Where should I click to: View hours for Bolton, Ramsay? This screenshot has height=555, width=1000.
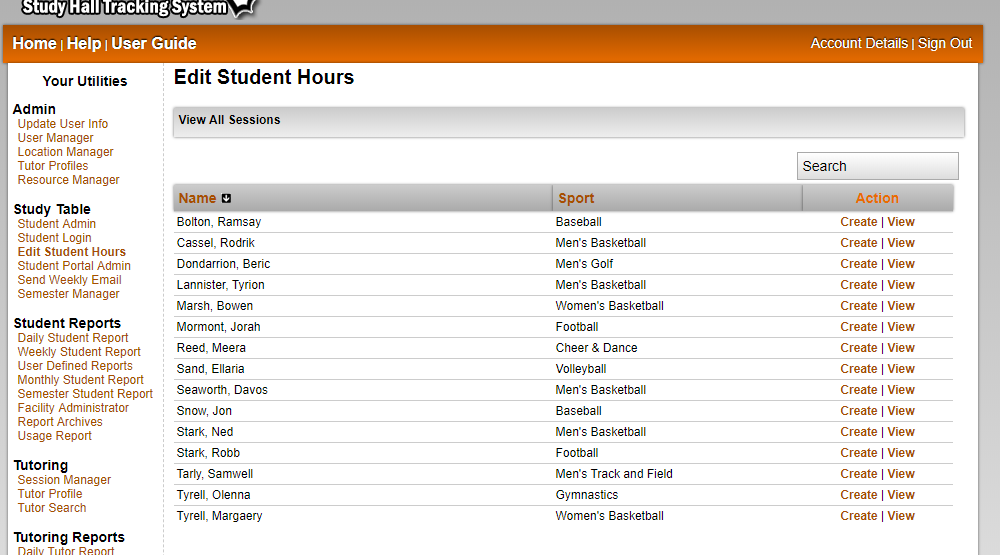pos(901,222)
